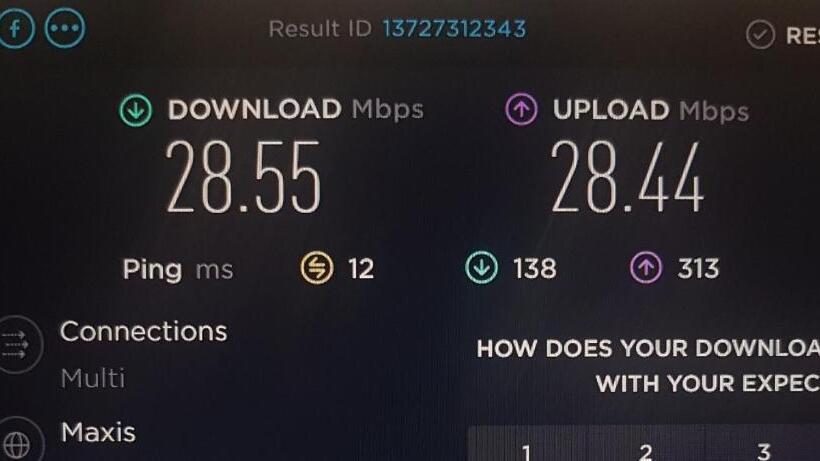Click the 28.44 upload speed value
820x461 pixels.
[x=627, y=177]
